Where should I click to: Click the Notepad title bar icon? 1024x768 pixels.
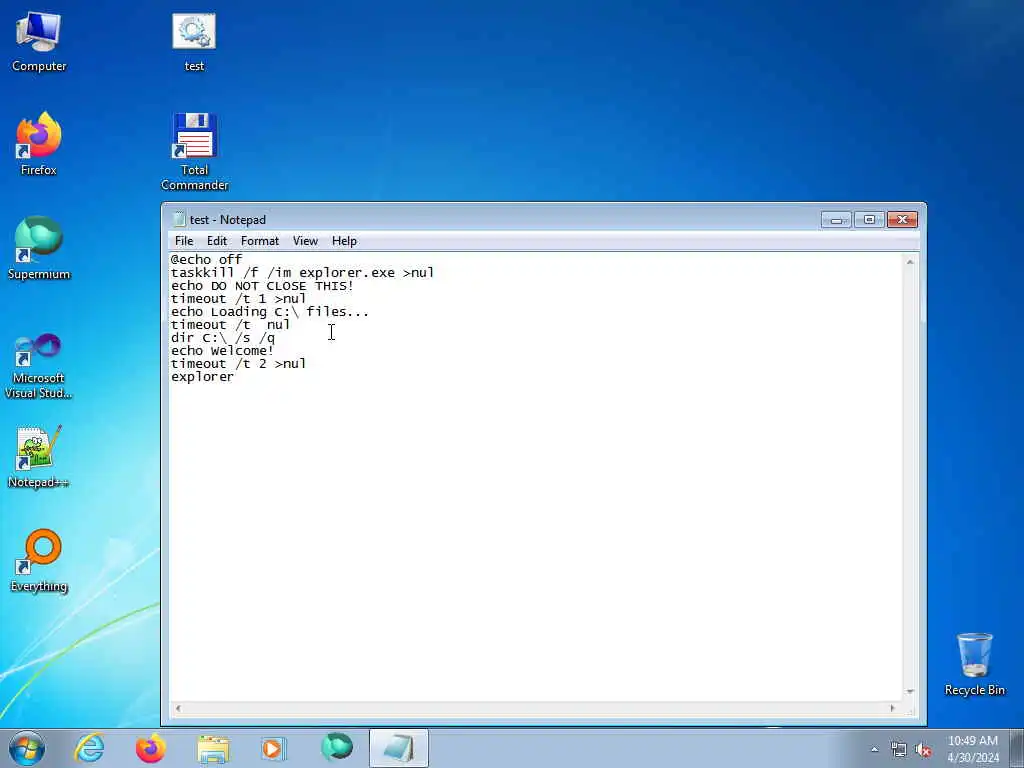[180, 219]
